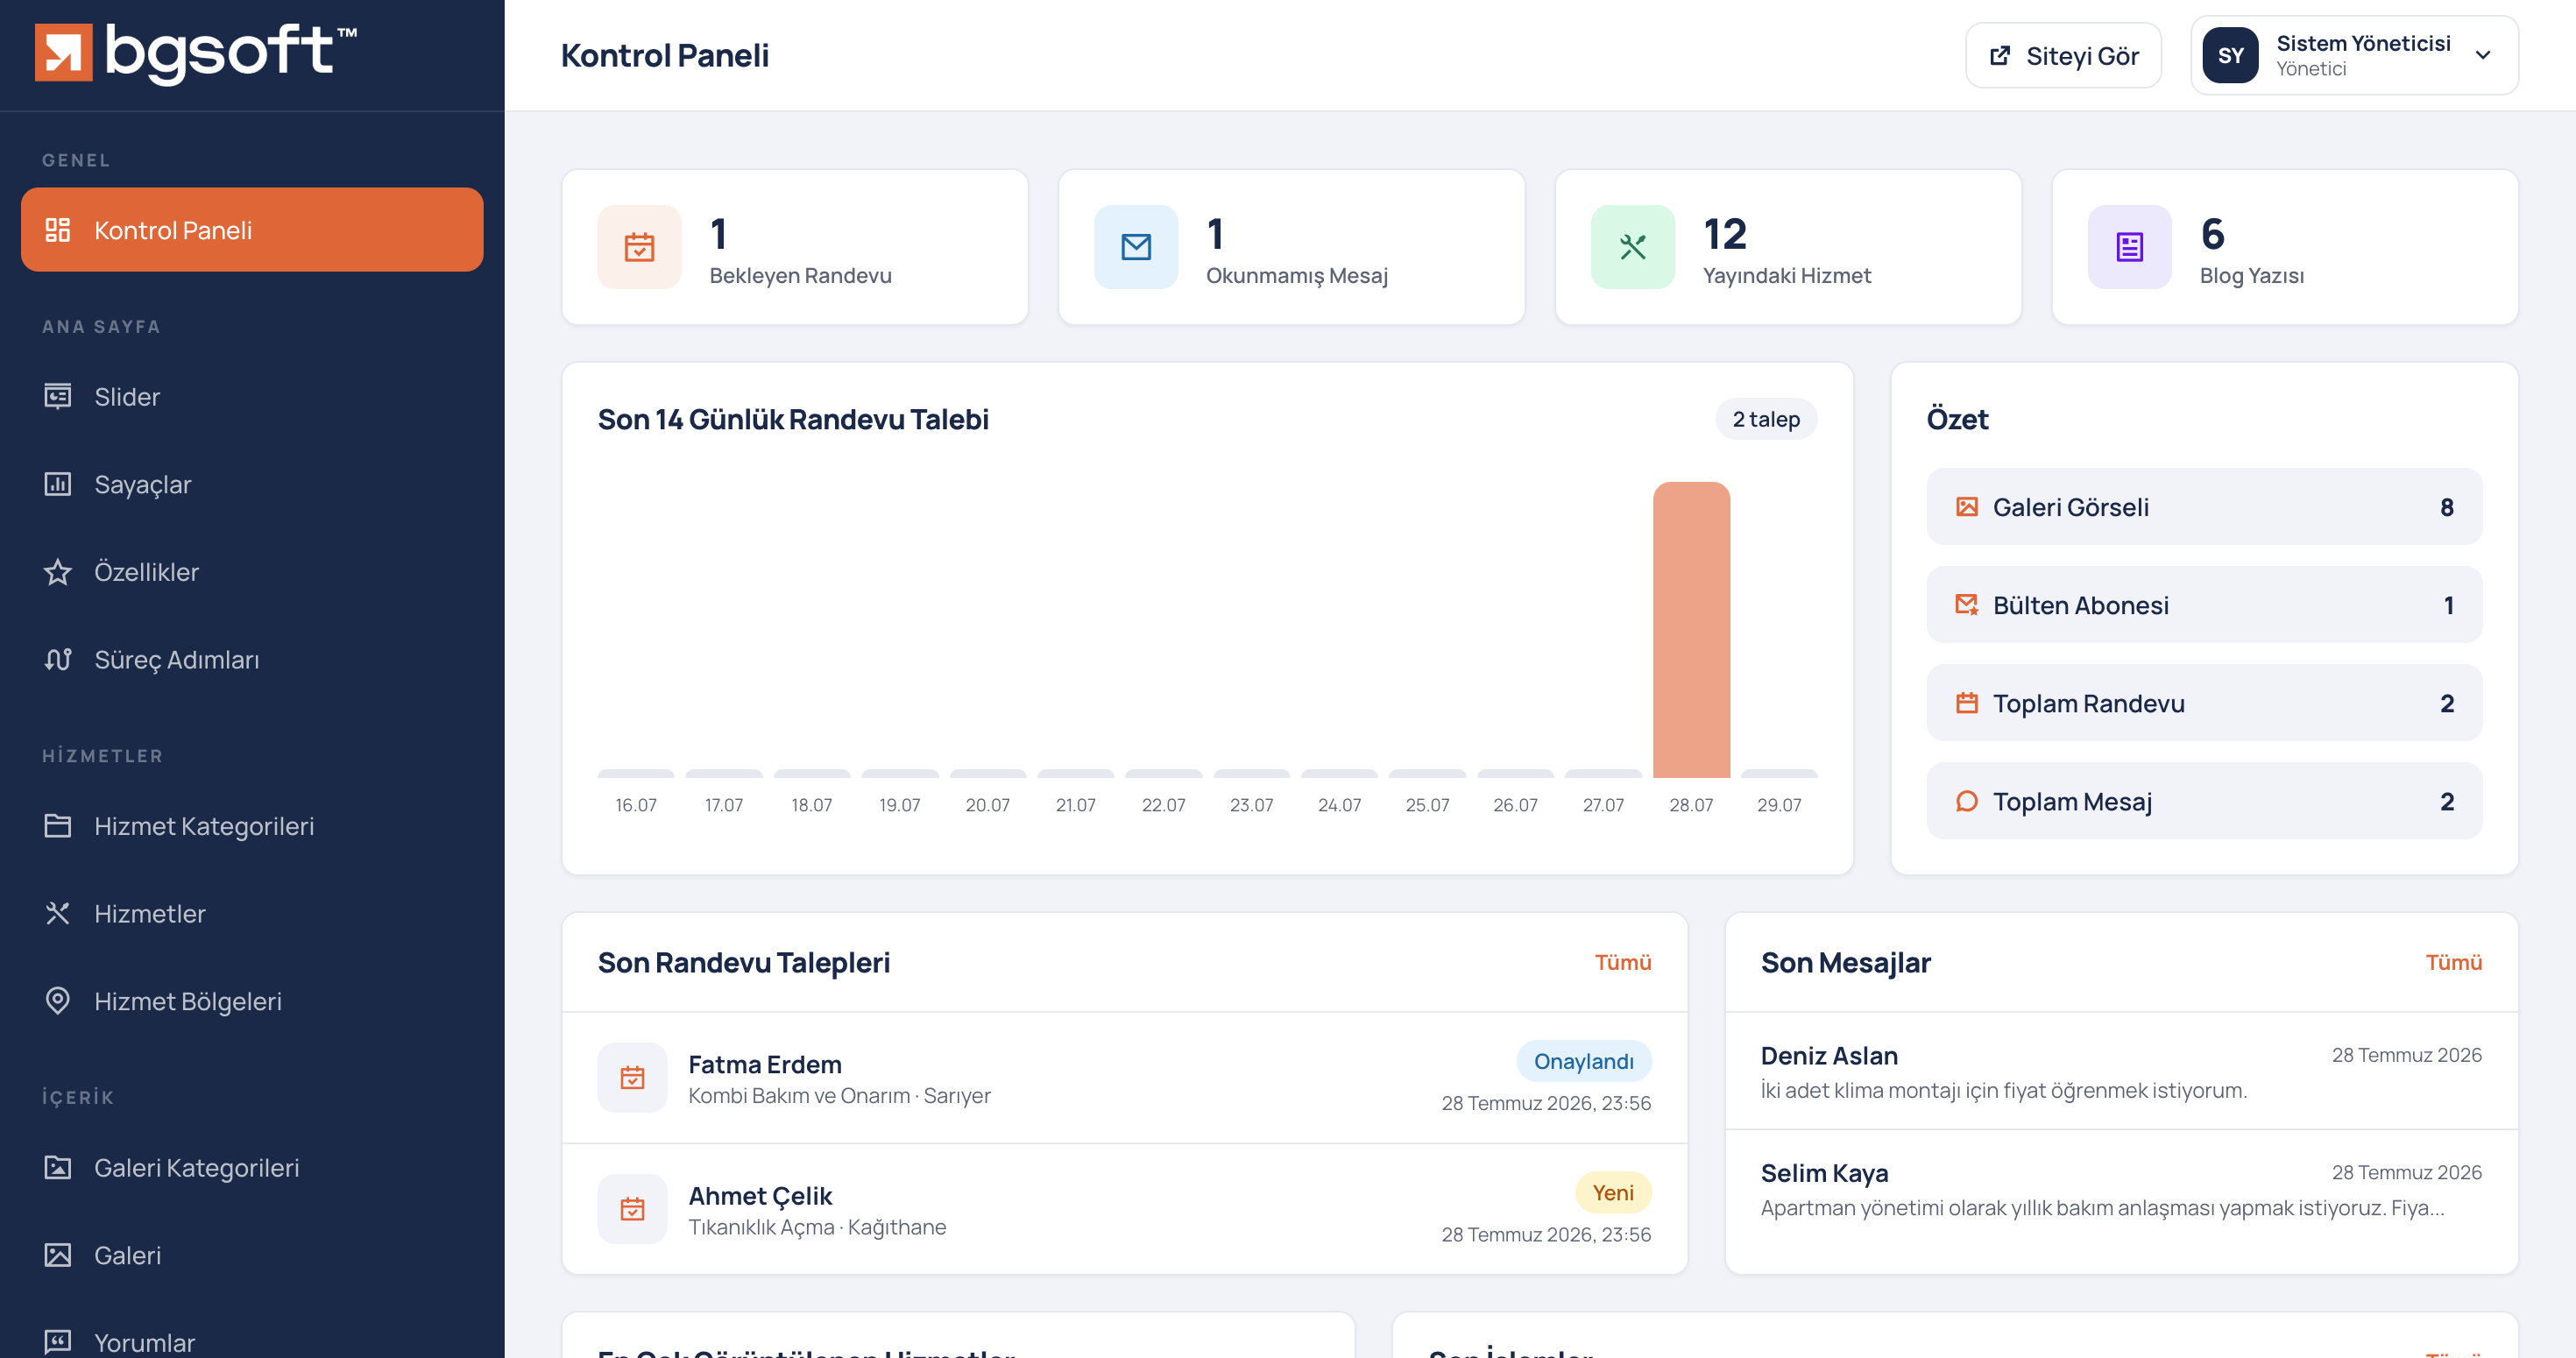This screenshot has width=2576, height=1358.
Task: Click the Bekleyen Randevu calendar icon
Action: coord(639,247)
